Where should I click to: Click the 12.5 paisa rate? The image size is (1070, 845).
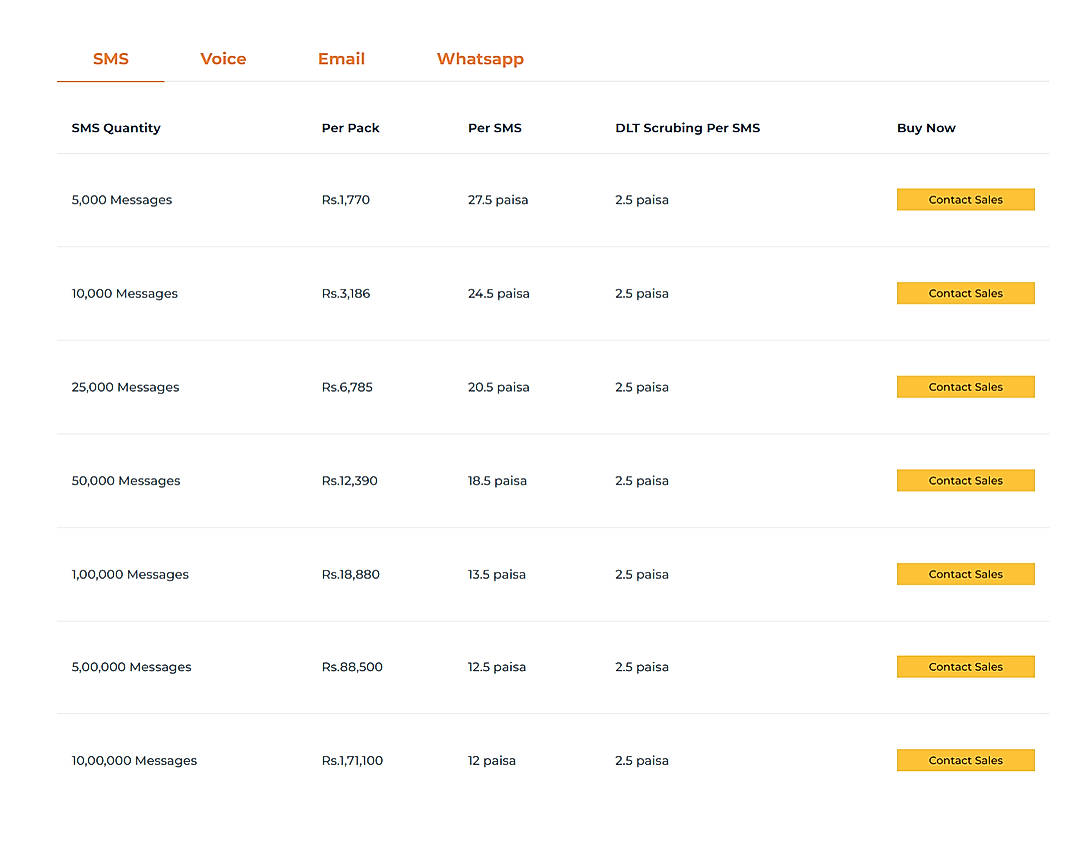click(x=497, y=667)
